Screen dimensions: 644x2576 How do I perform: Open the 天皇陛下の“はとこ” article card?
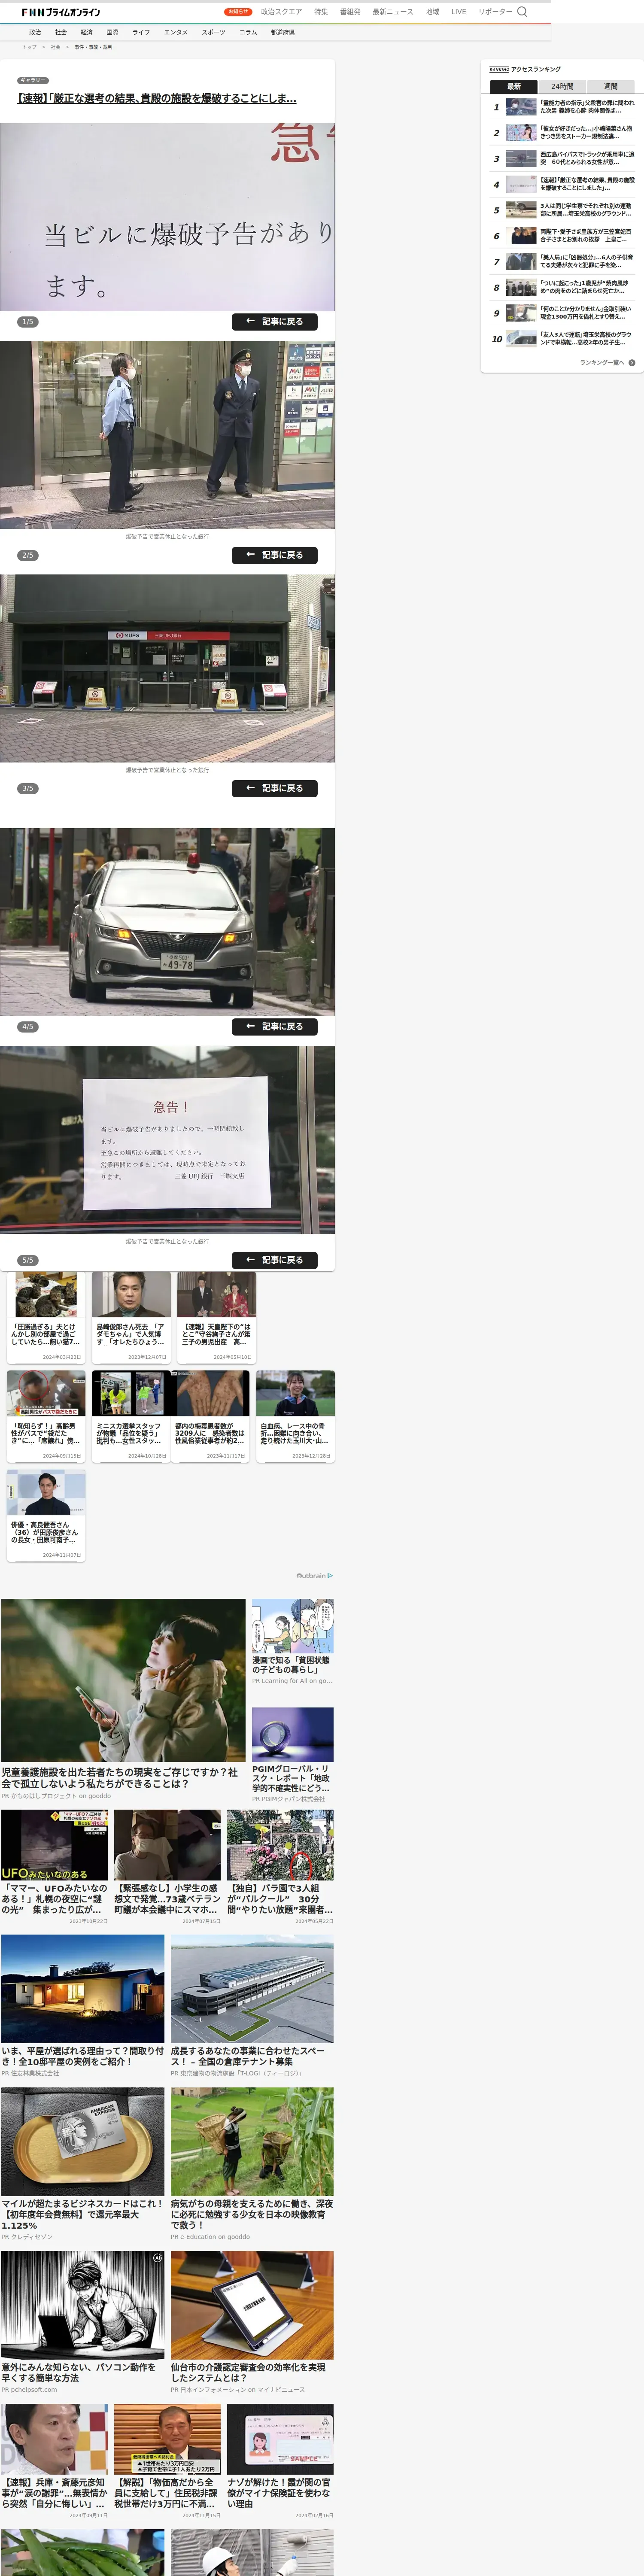click(x=216, y=1317)
